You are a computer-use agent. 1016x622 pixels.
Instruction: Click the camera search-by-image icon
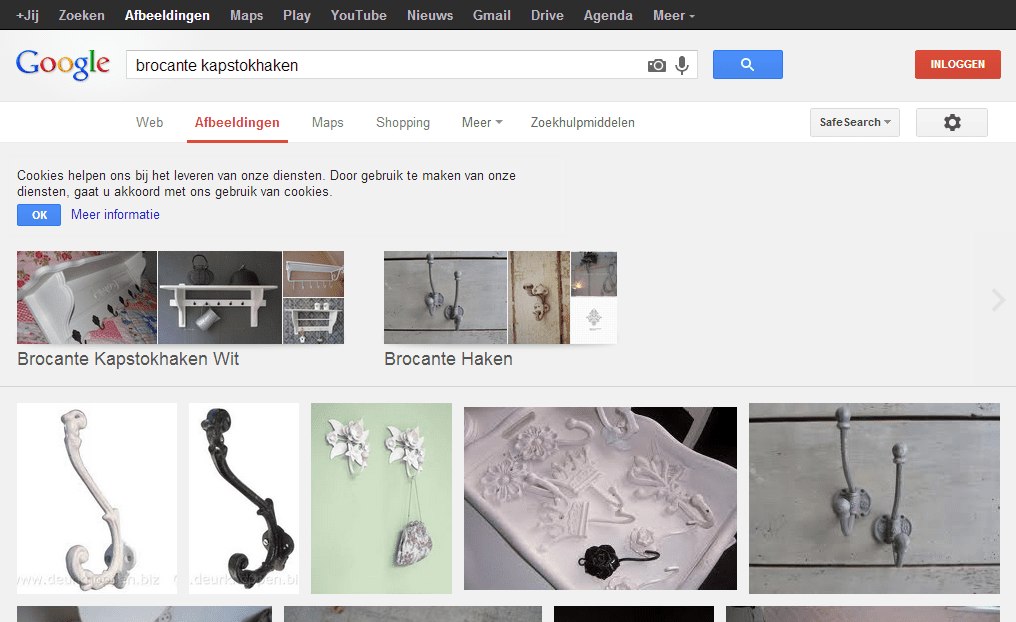tap(656, 65)
